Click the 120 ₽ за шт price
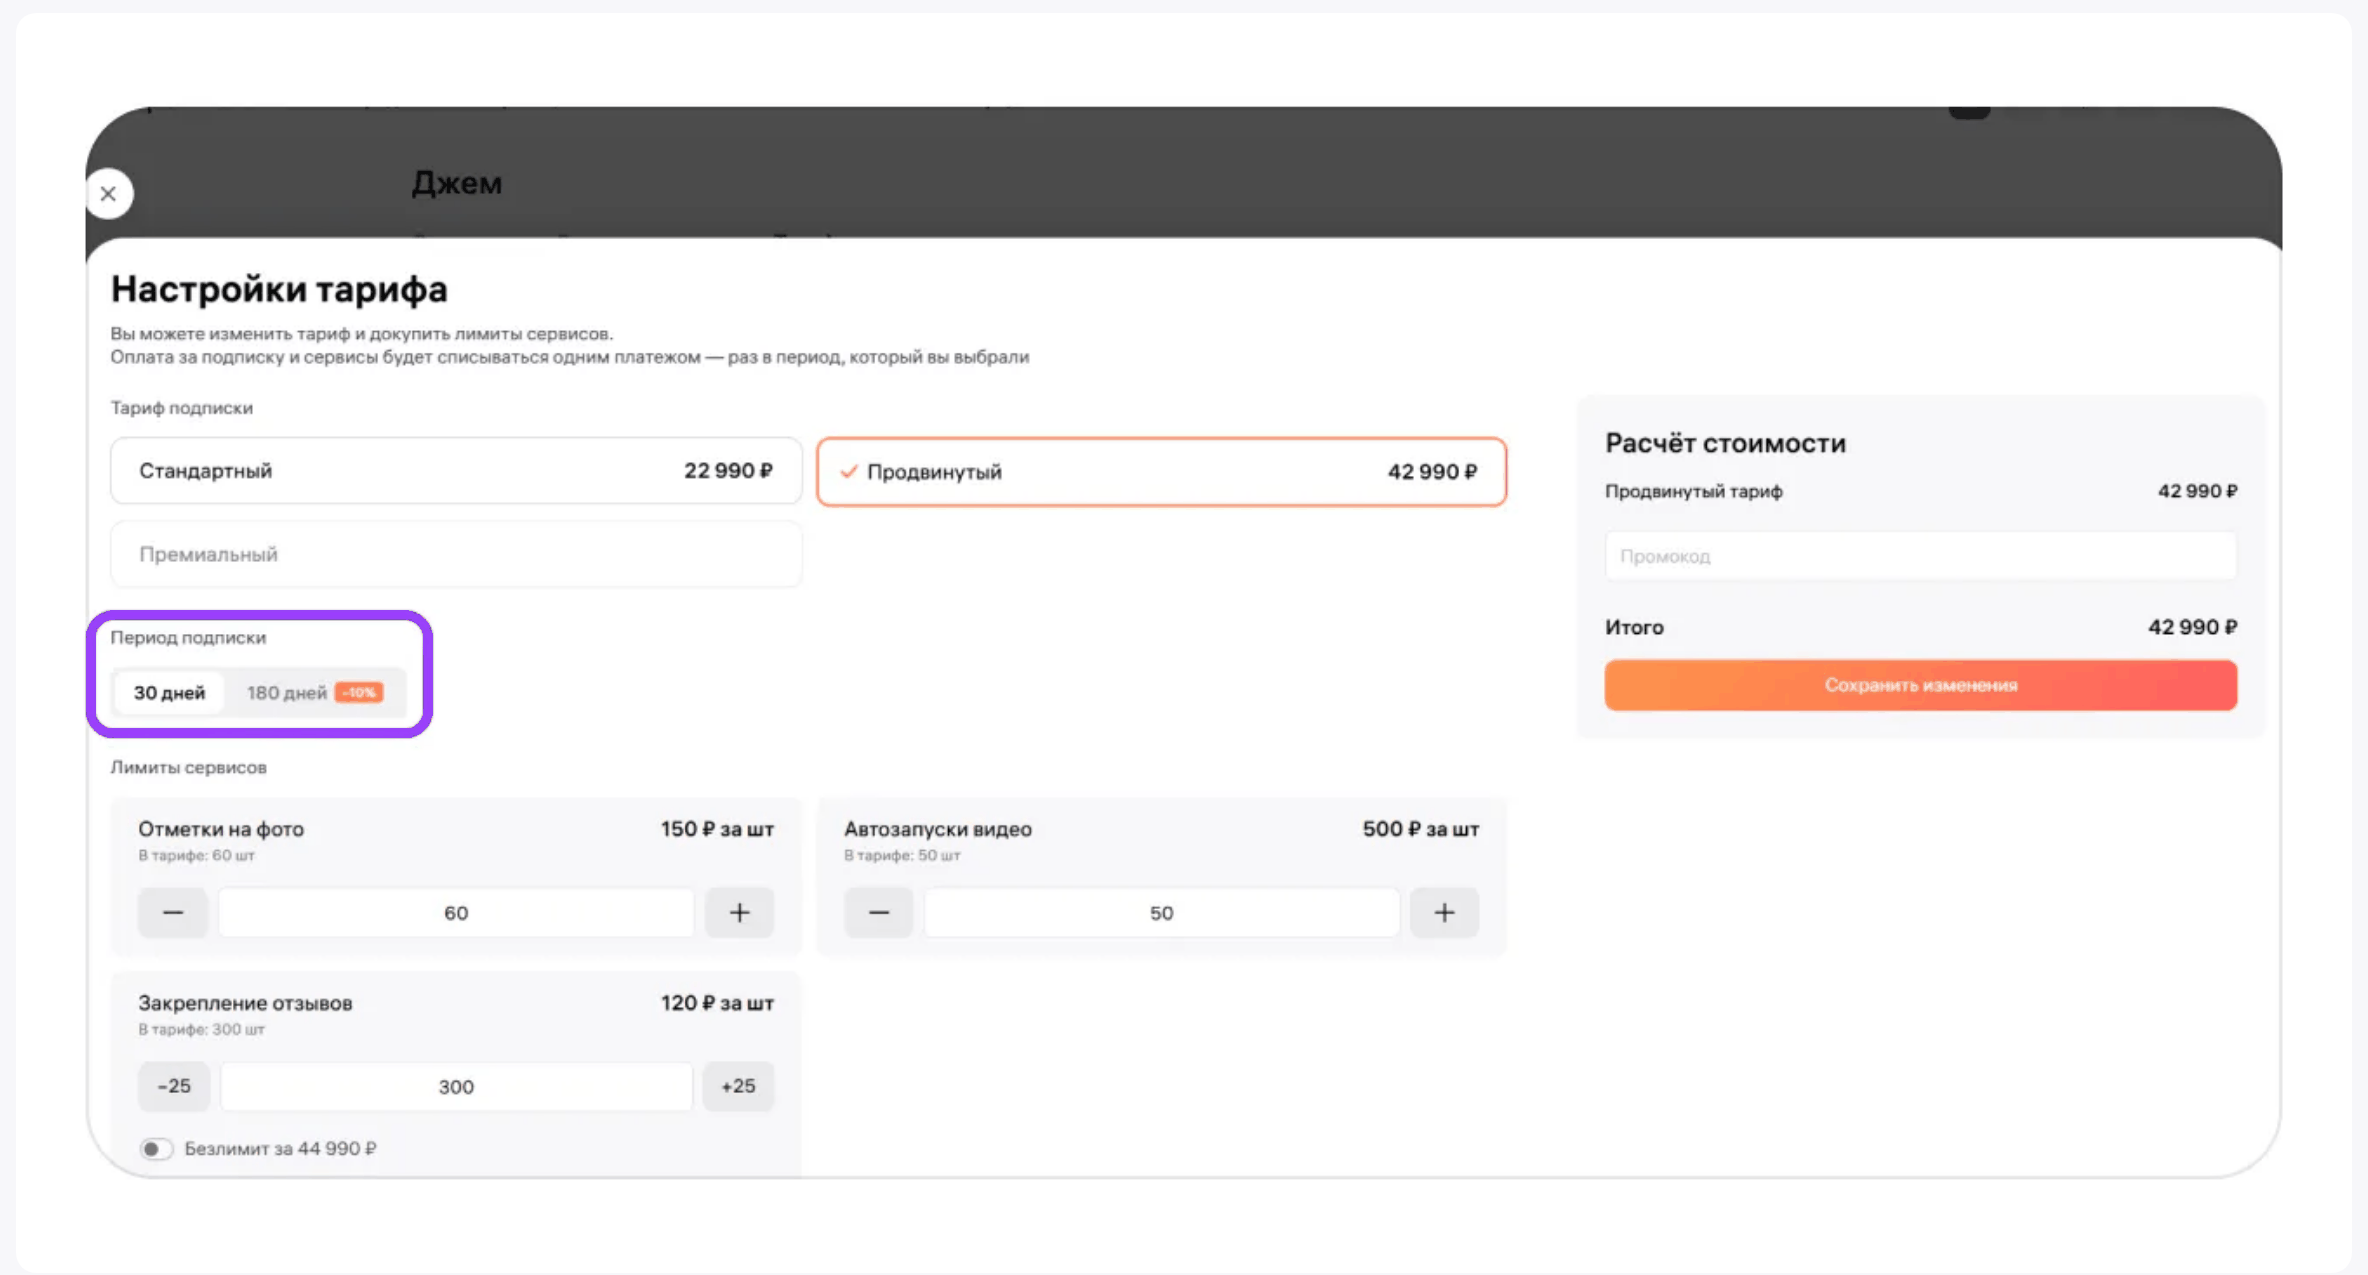 coord(717,1003)
